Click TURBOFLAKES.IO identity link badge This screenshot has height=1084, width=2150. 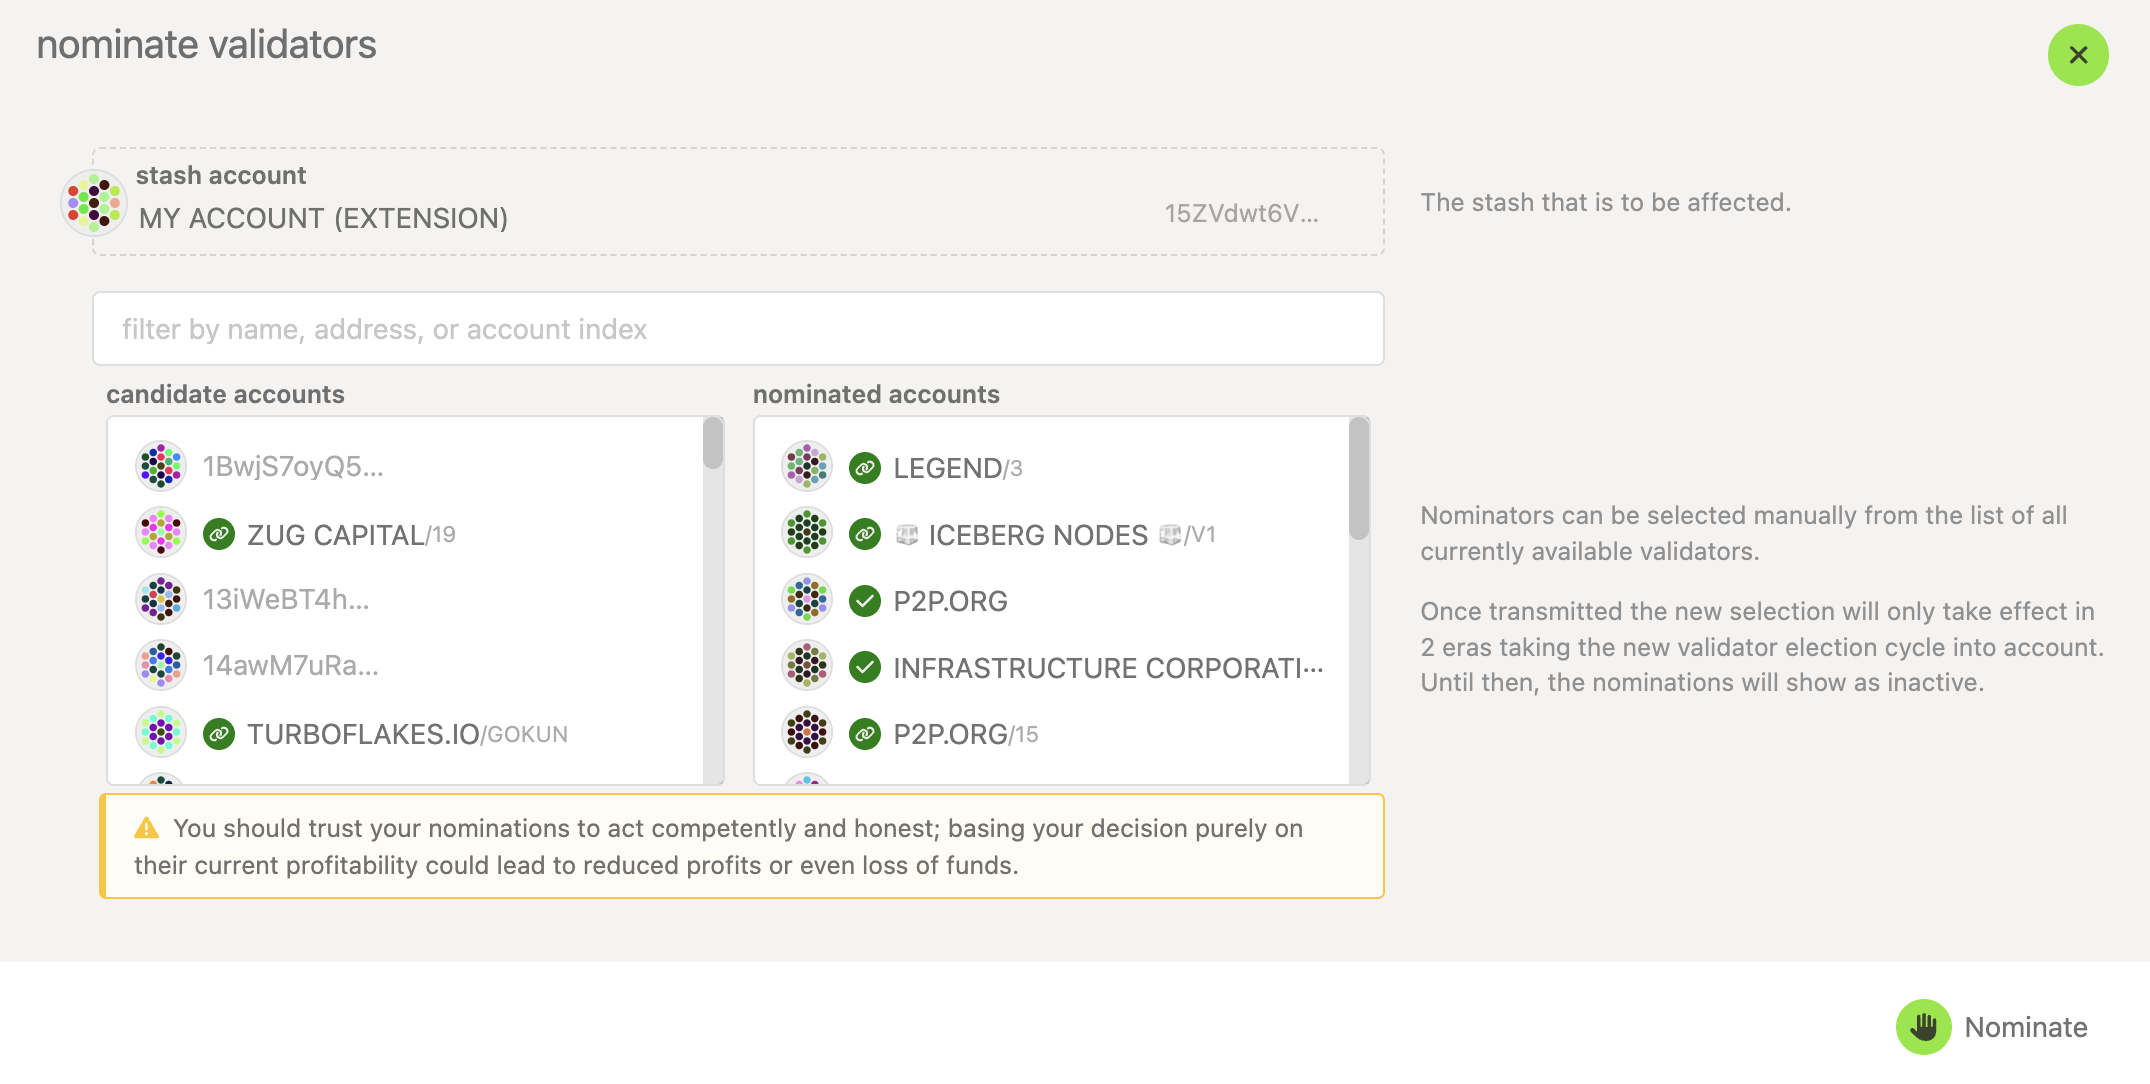coord(219,735)
